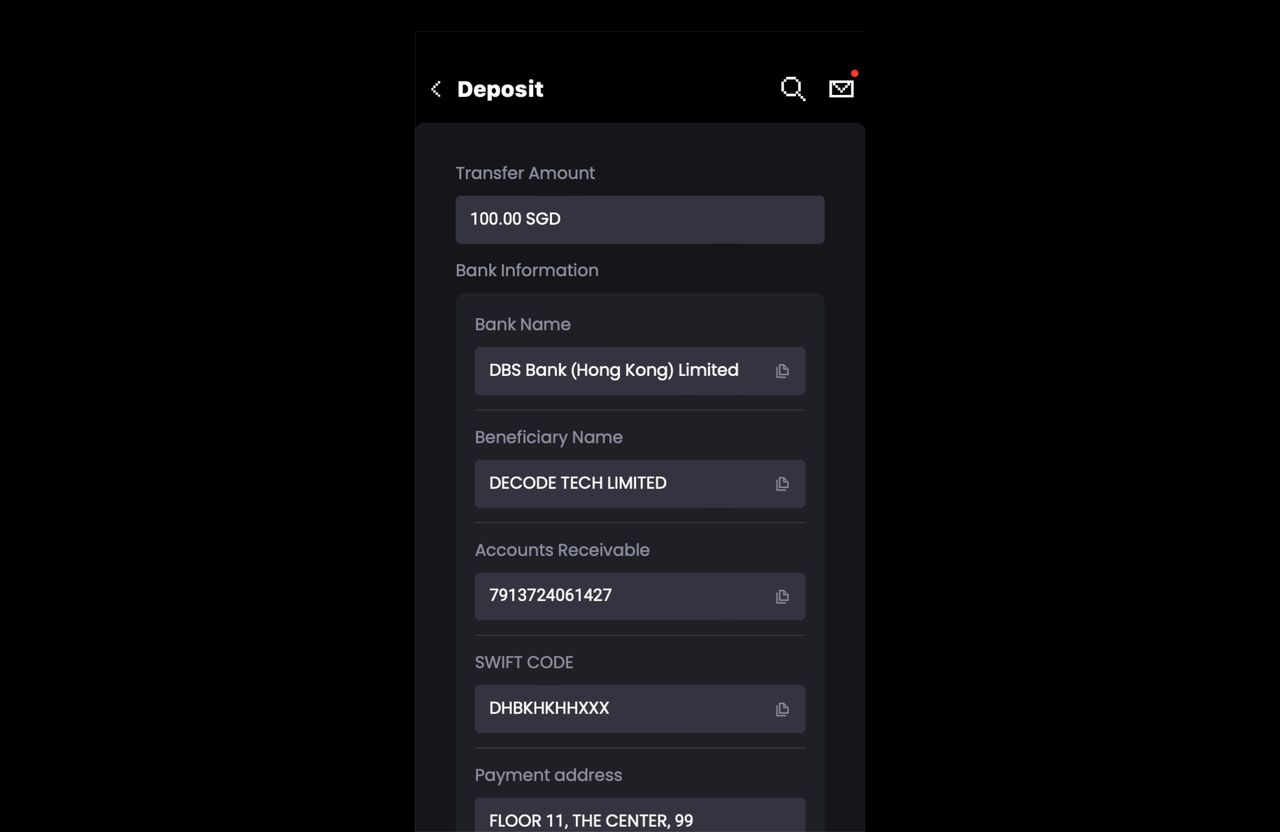Open the mail inbox envelope icon
The width and height of the screenshot is (1280, 832).
point(842,89)
